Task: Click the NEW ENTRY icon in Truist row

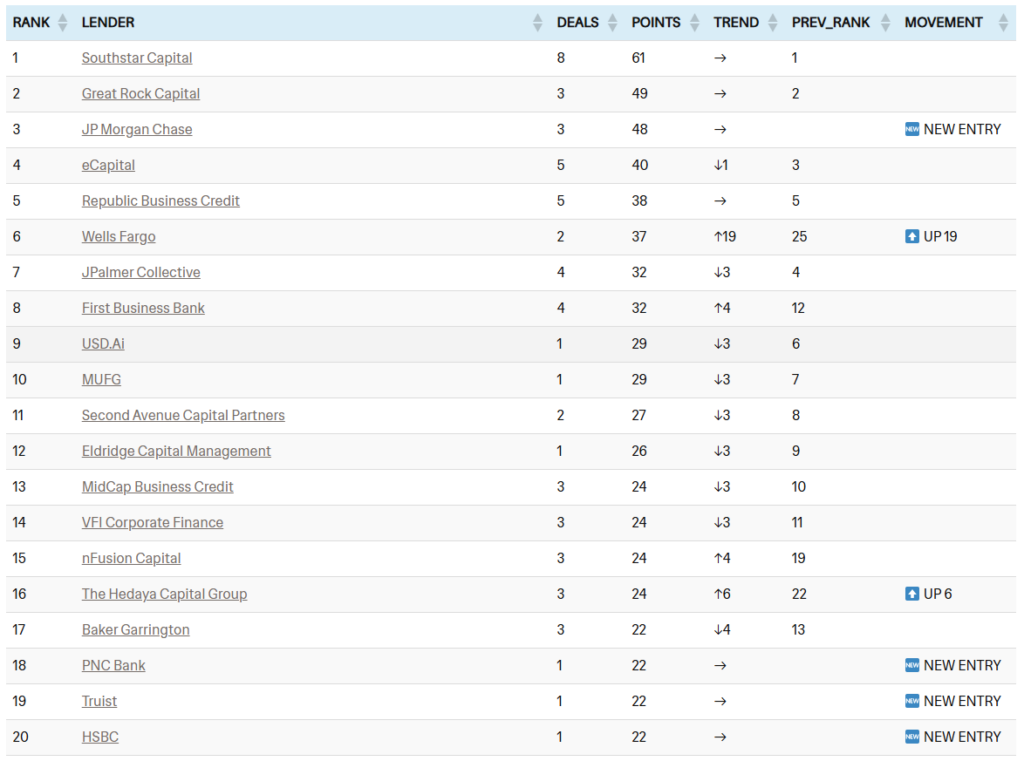Action: click(912, 701)
